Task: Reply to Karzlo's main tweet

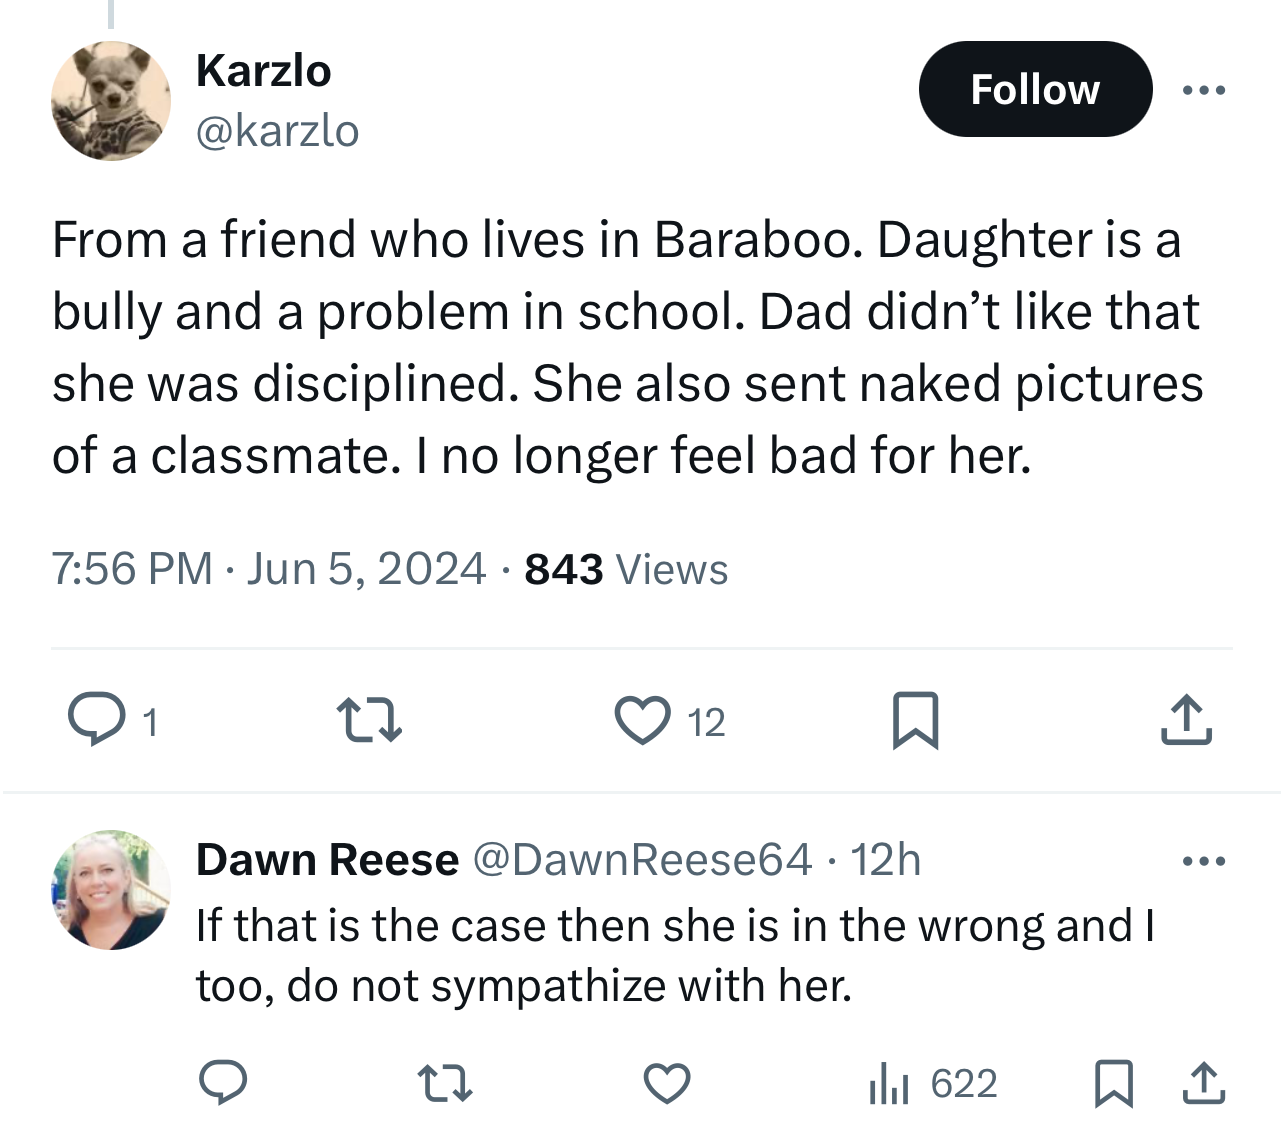Action: pos(96,720)
